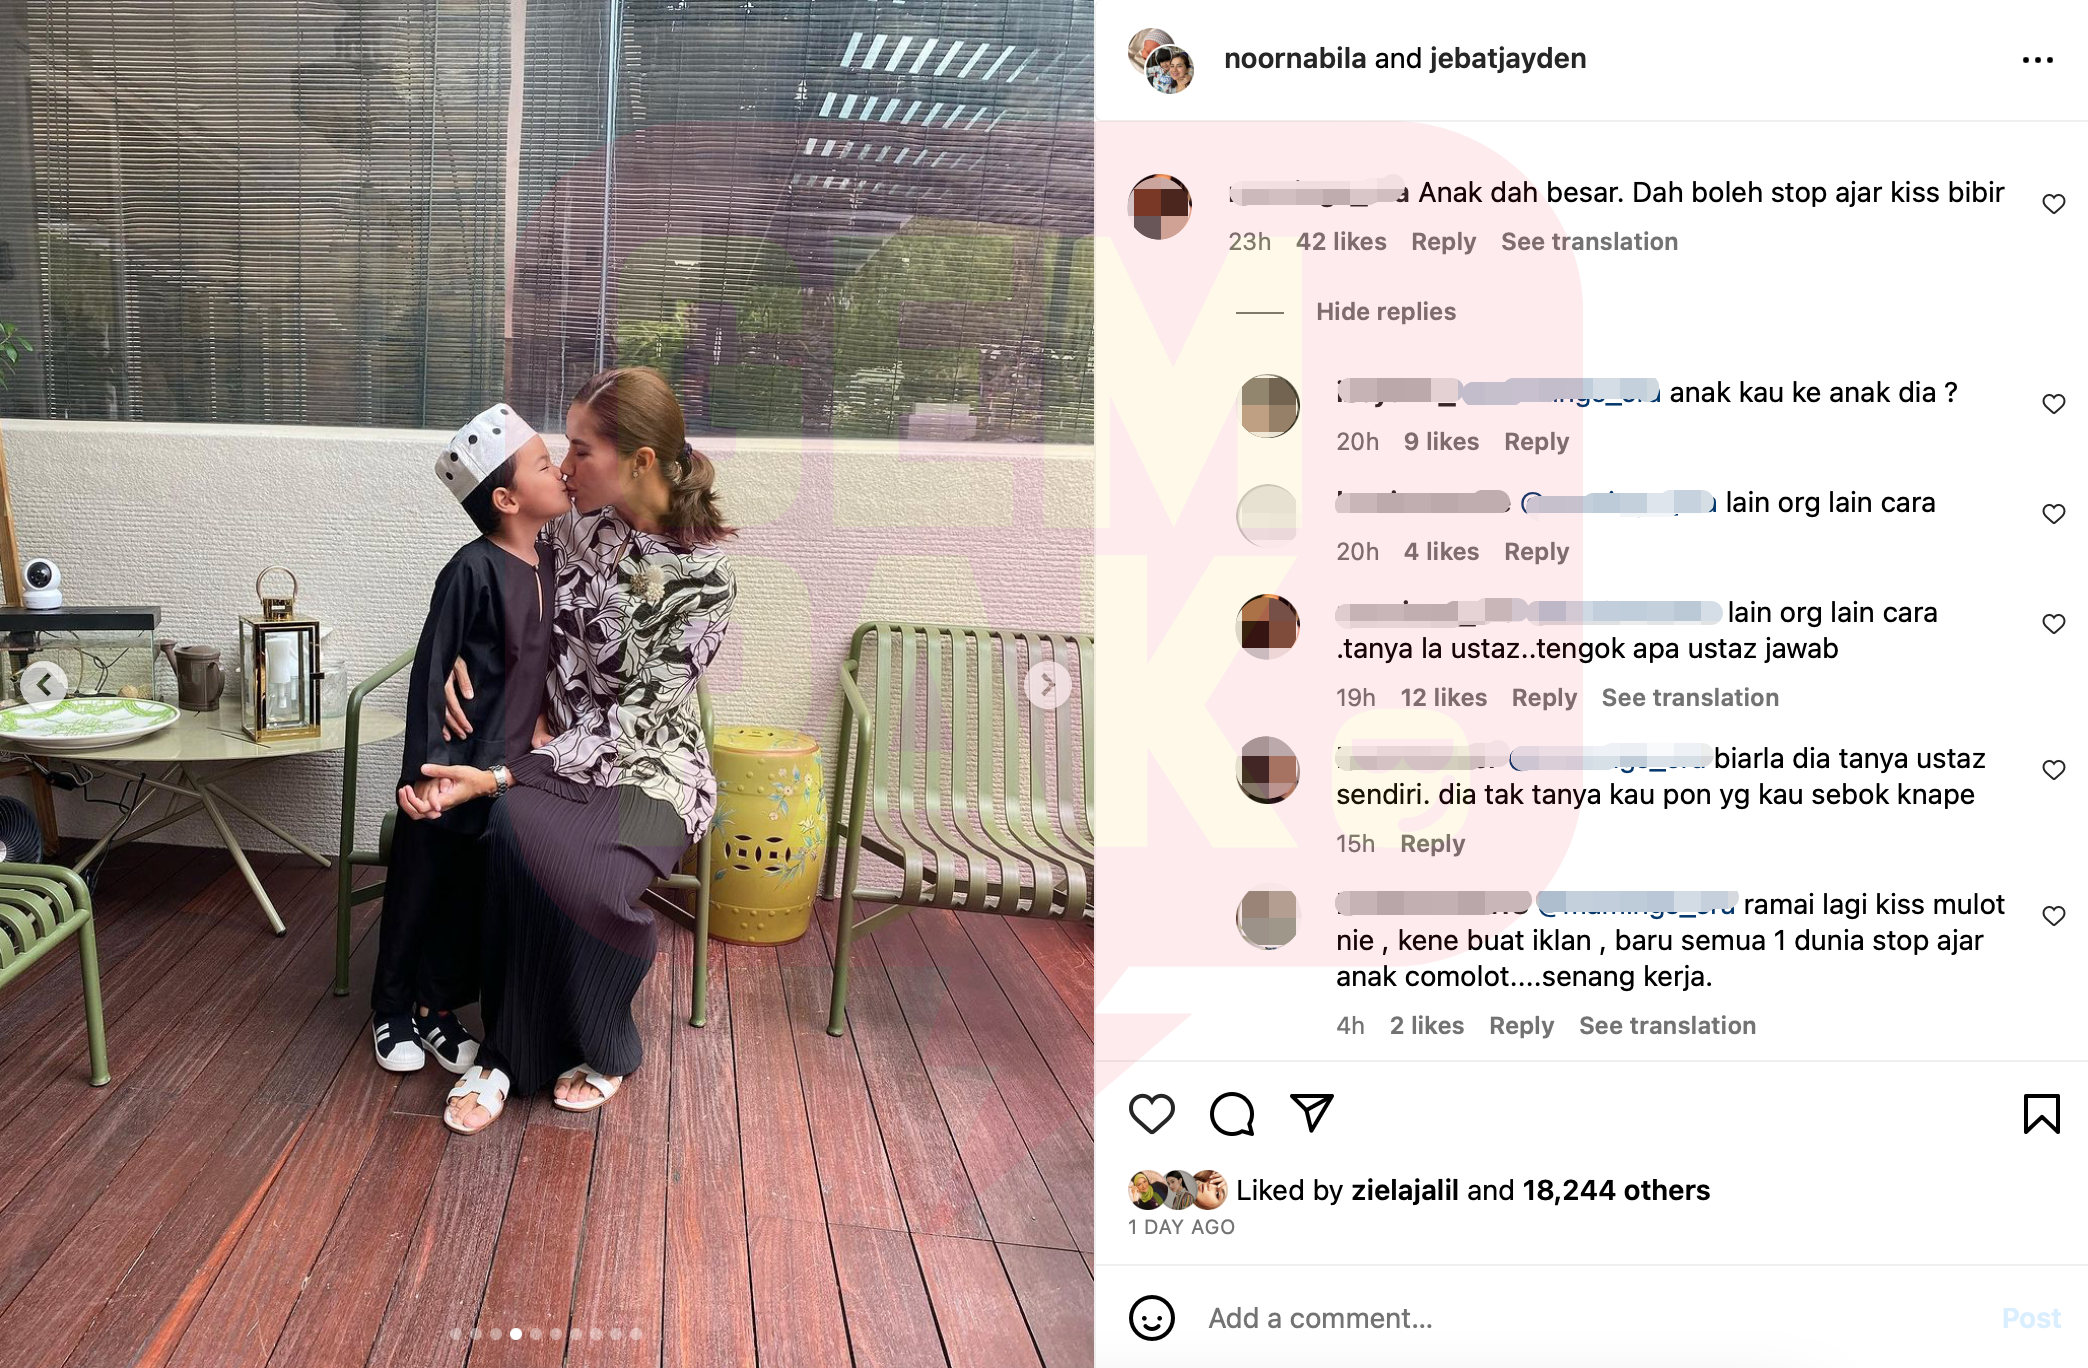Go to the previous photo arrow
This screenshot has width=2088, height=1368.
point(44,685)
